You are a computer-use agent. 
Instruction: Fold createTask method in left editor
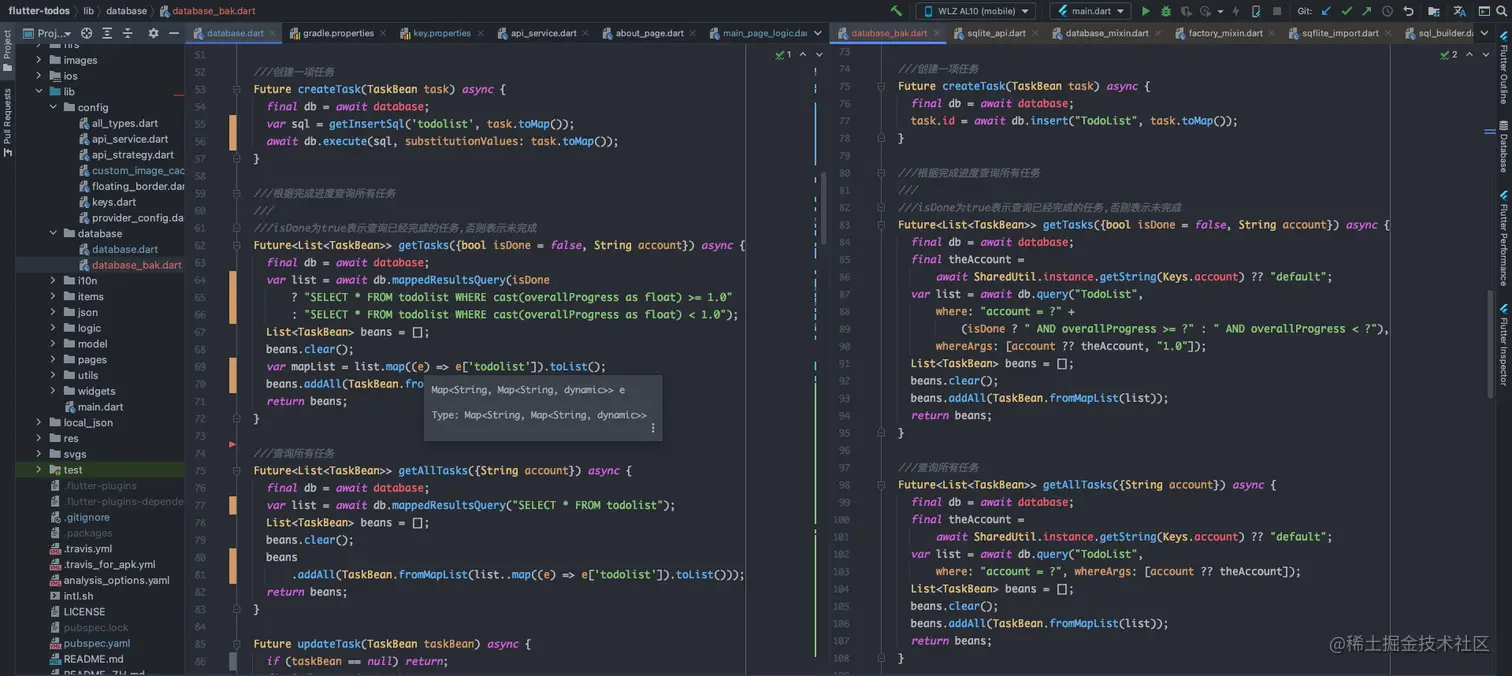point(237,90)
